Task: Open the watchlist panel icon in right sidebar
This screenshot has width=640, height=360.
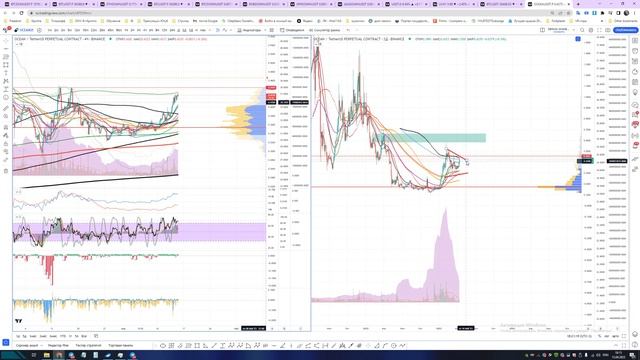Action: (635, 41)
